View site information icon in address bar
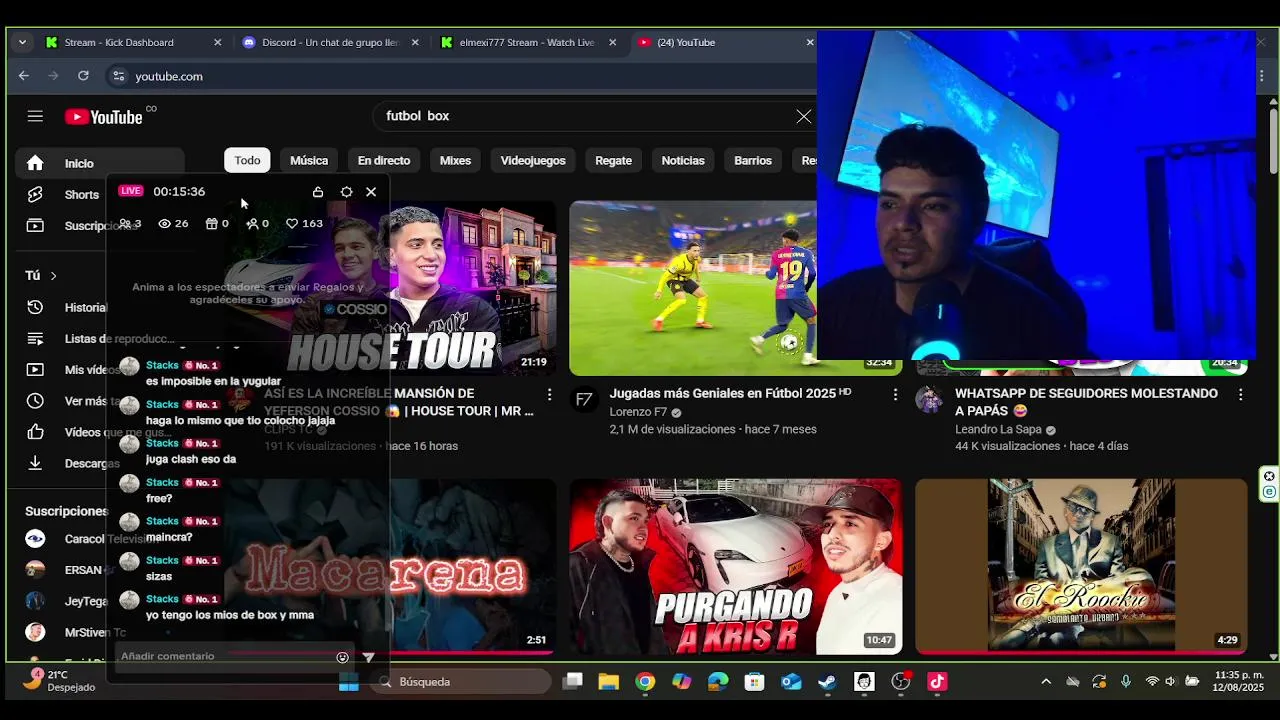Image resolution: width=1280 pixels, height=720 pixels. click(118, 76)
